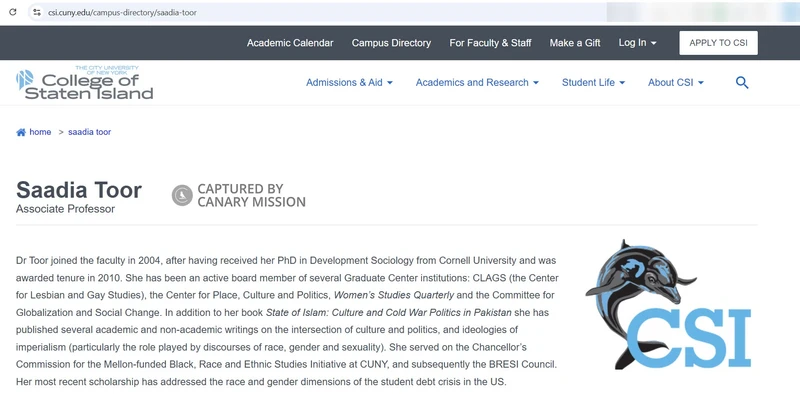
Task: Go to the College of Staten Island logo
Action: click(x=85, y=82)
